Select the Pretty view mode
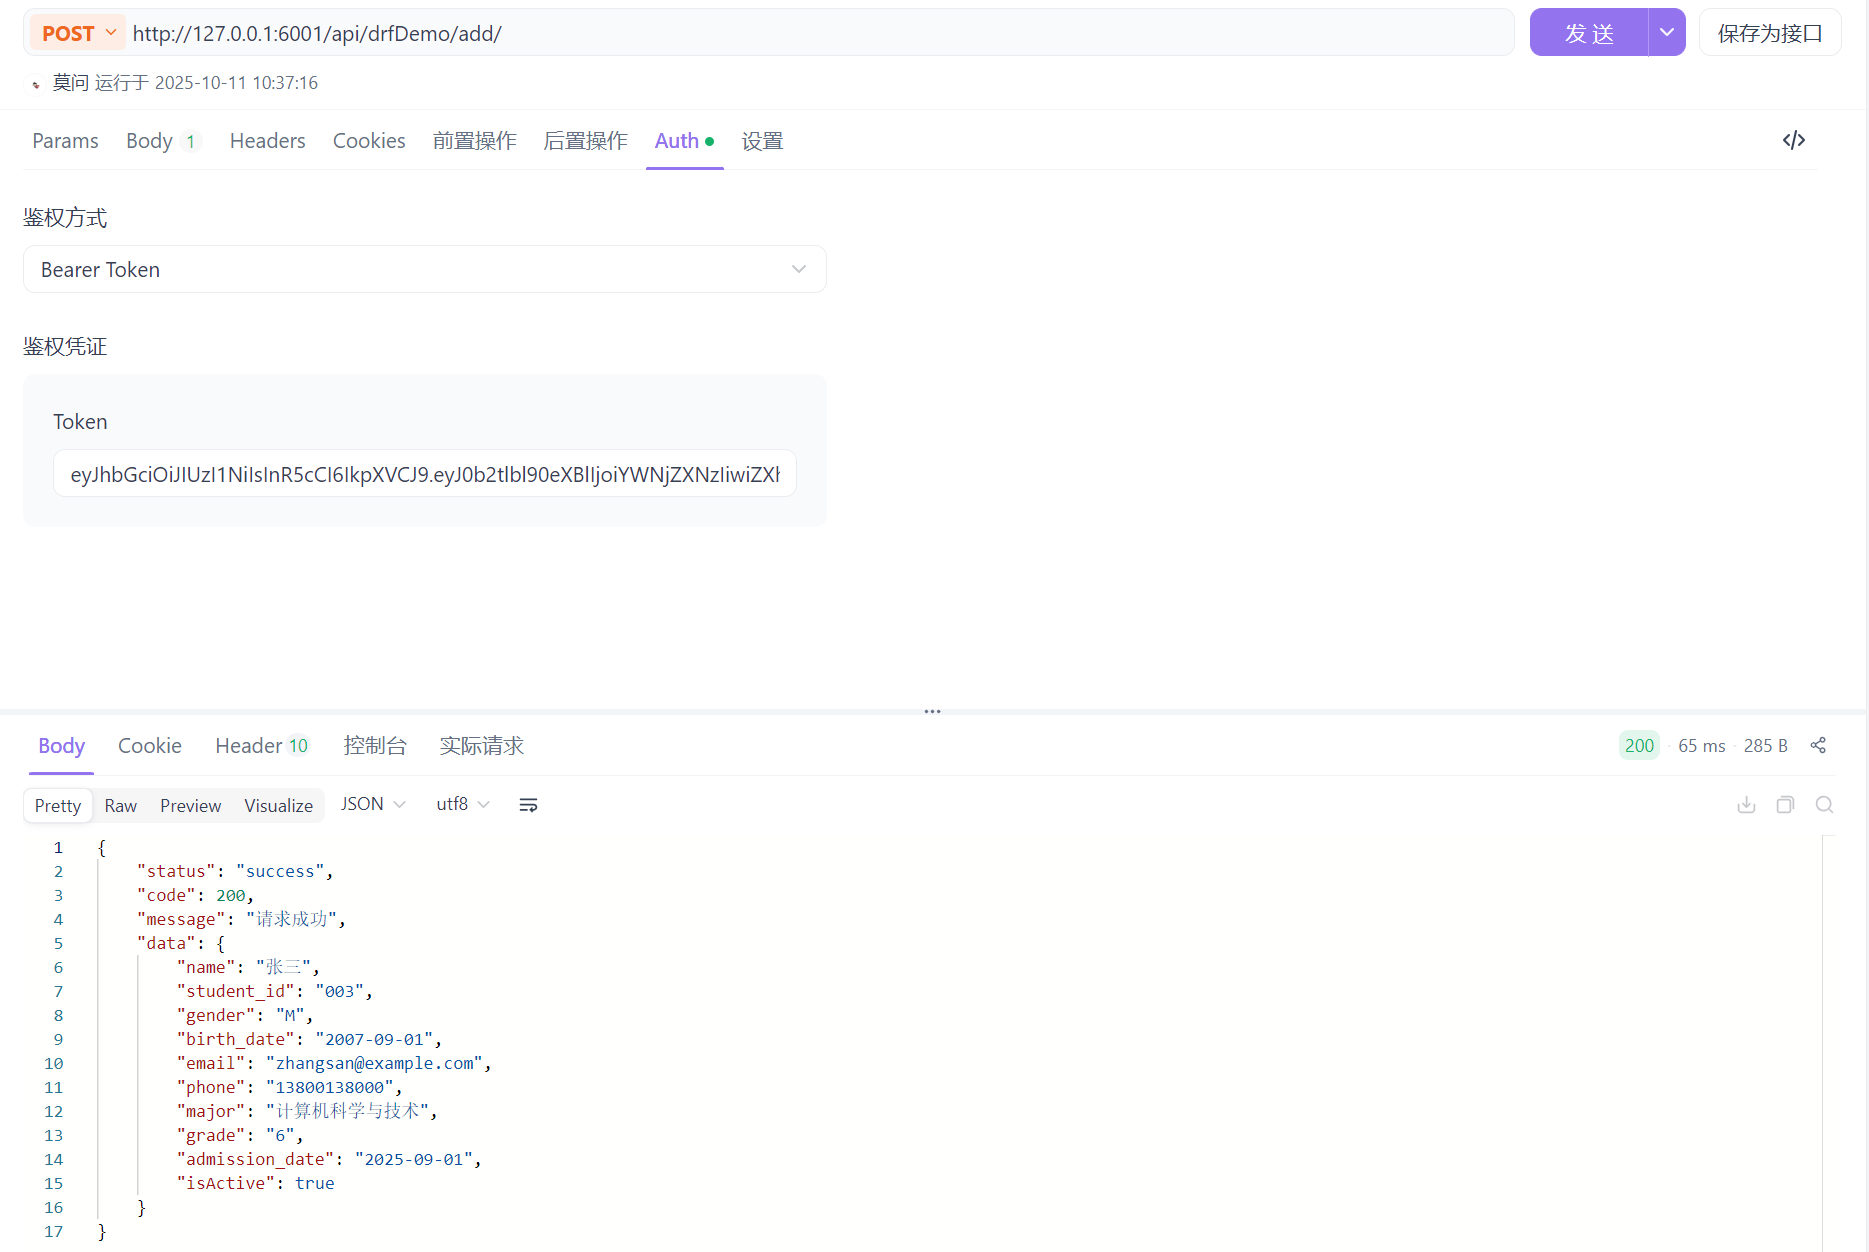This screenshot has height=1252, width=1869. 58,805
